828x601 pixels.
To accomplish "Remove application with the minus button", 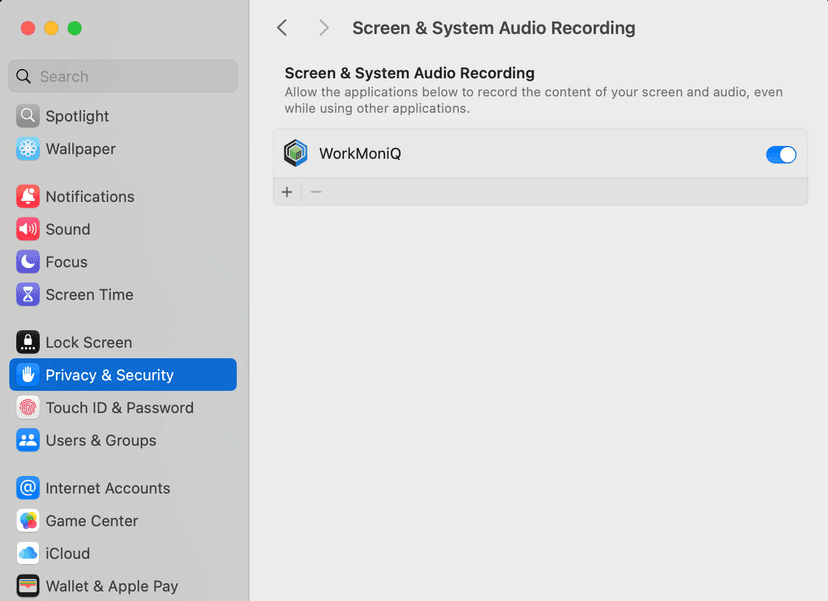I will [316, 192].
